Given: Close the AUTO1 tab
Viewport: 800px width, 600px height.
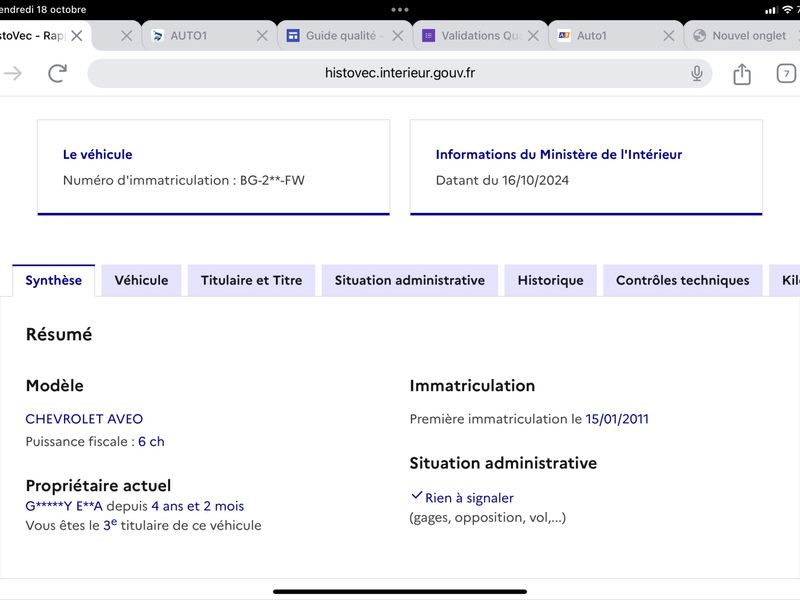Looking at the screenshot, I should pyautogui.click(x=262, y=36).
